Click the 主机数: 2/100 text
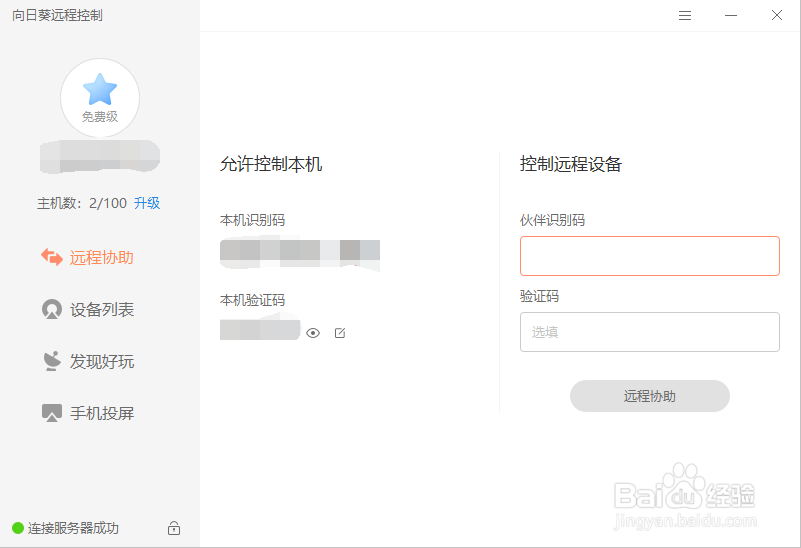This screenshot has width=801, height=548. (82, 203)
